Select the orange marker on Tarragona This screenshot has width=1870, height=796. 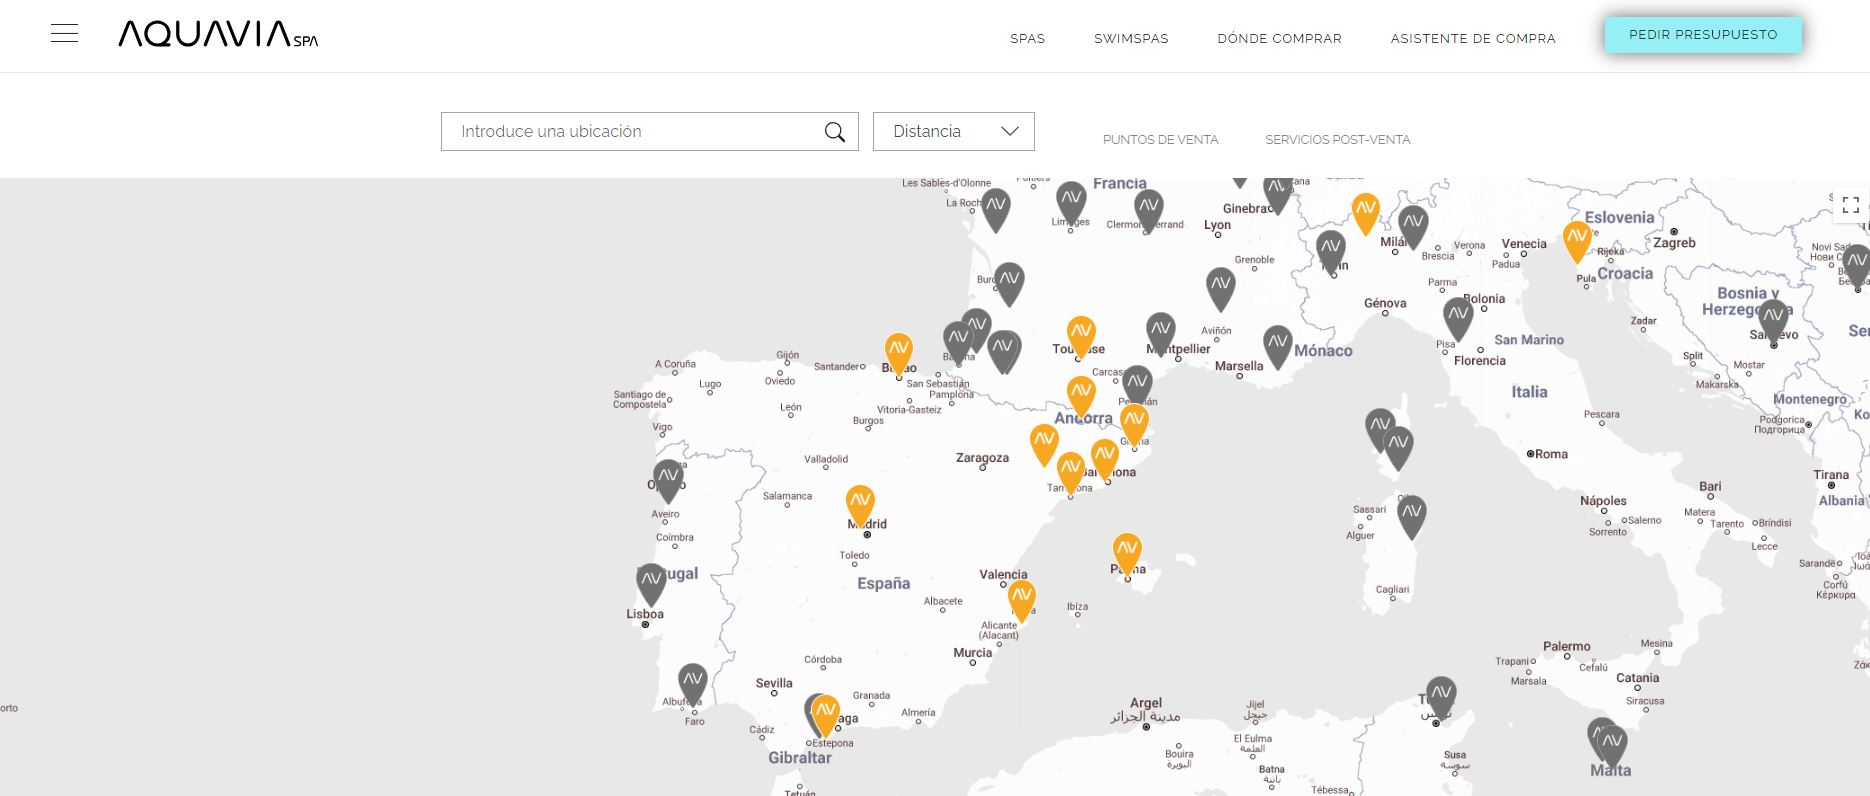[x=1071, y=472]
